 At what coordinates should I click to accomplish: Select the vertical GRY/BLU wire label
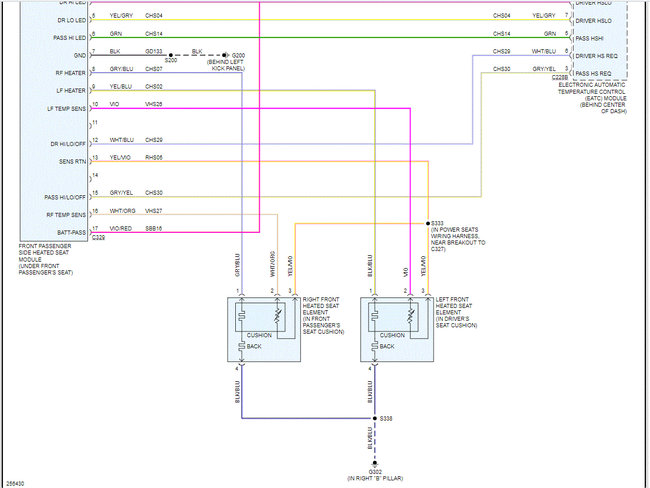pos(238,265)
